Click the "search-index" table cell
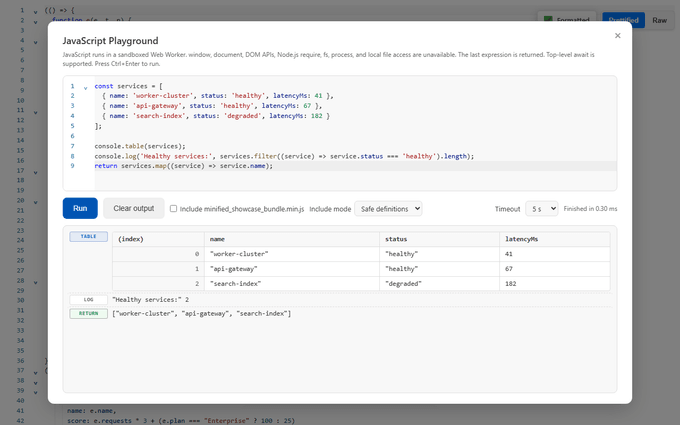Image resolution: width=680 pixels, height=425 pixels. [x=292, y=284]
